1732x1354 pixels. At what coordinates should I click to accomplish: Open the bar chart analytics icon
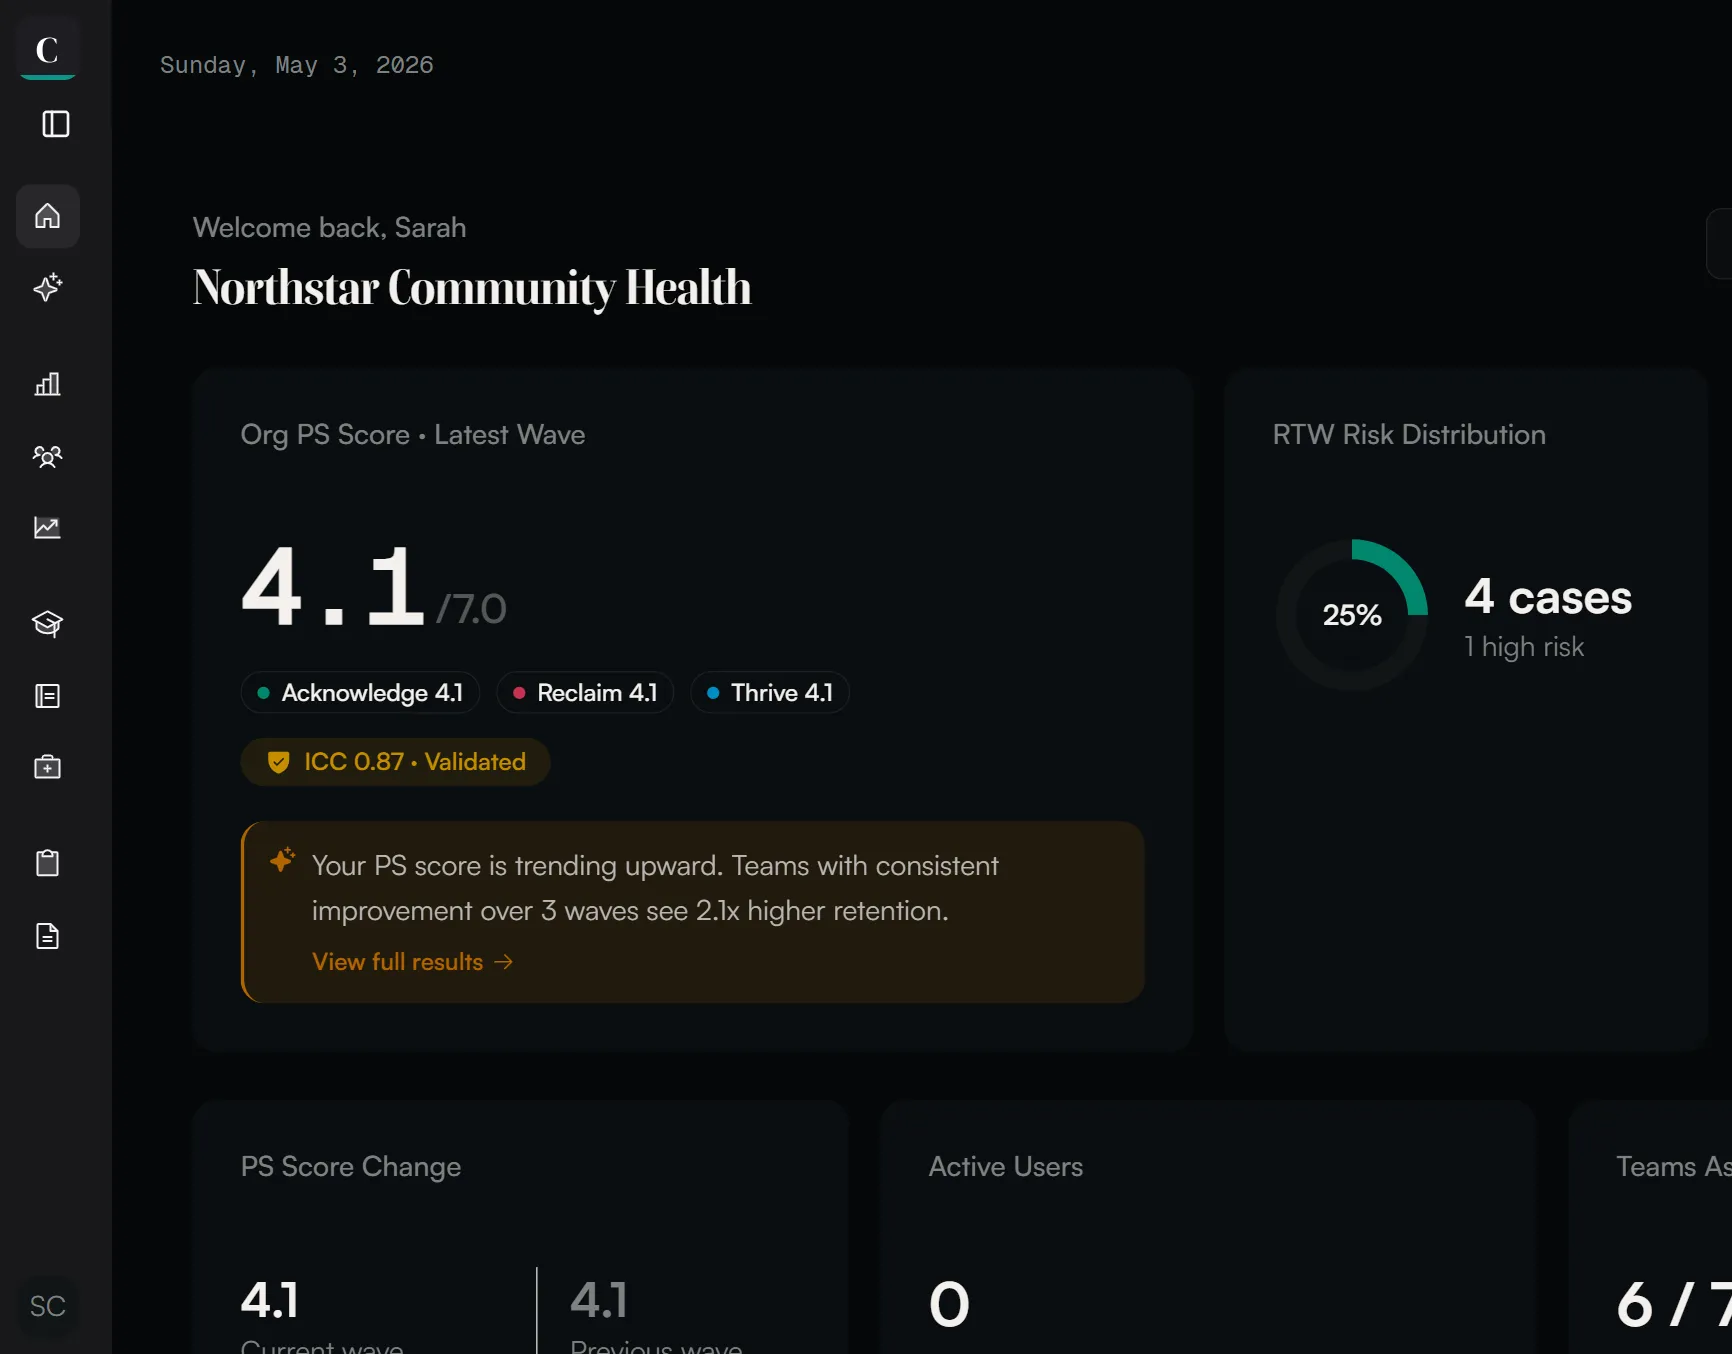[x=47, y=384]
